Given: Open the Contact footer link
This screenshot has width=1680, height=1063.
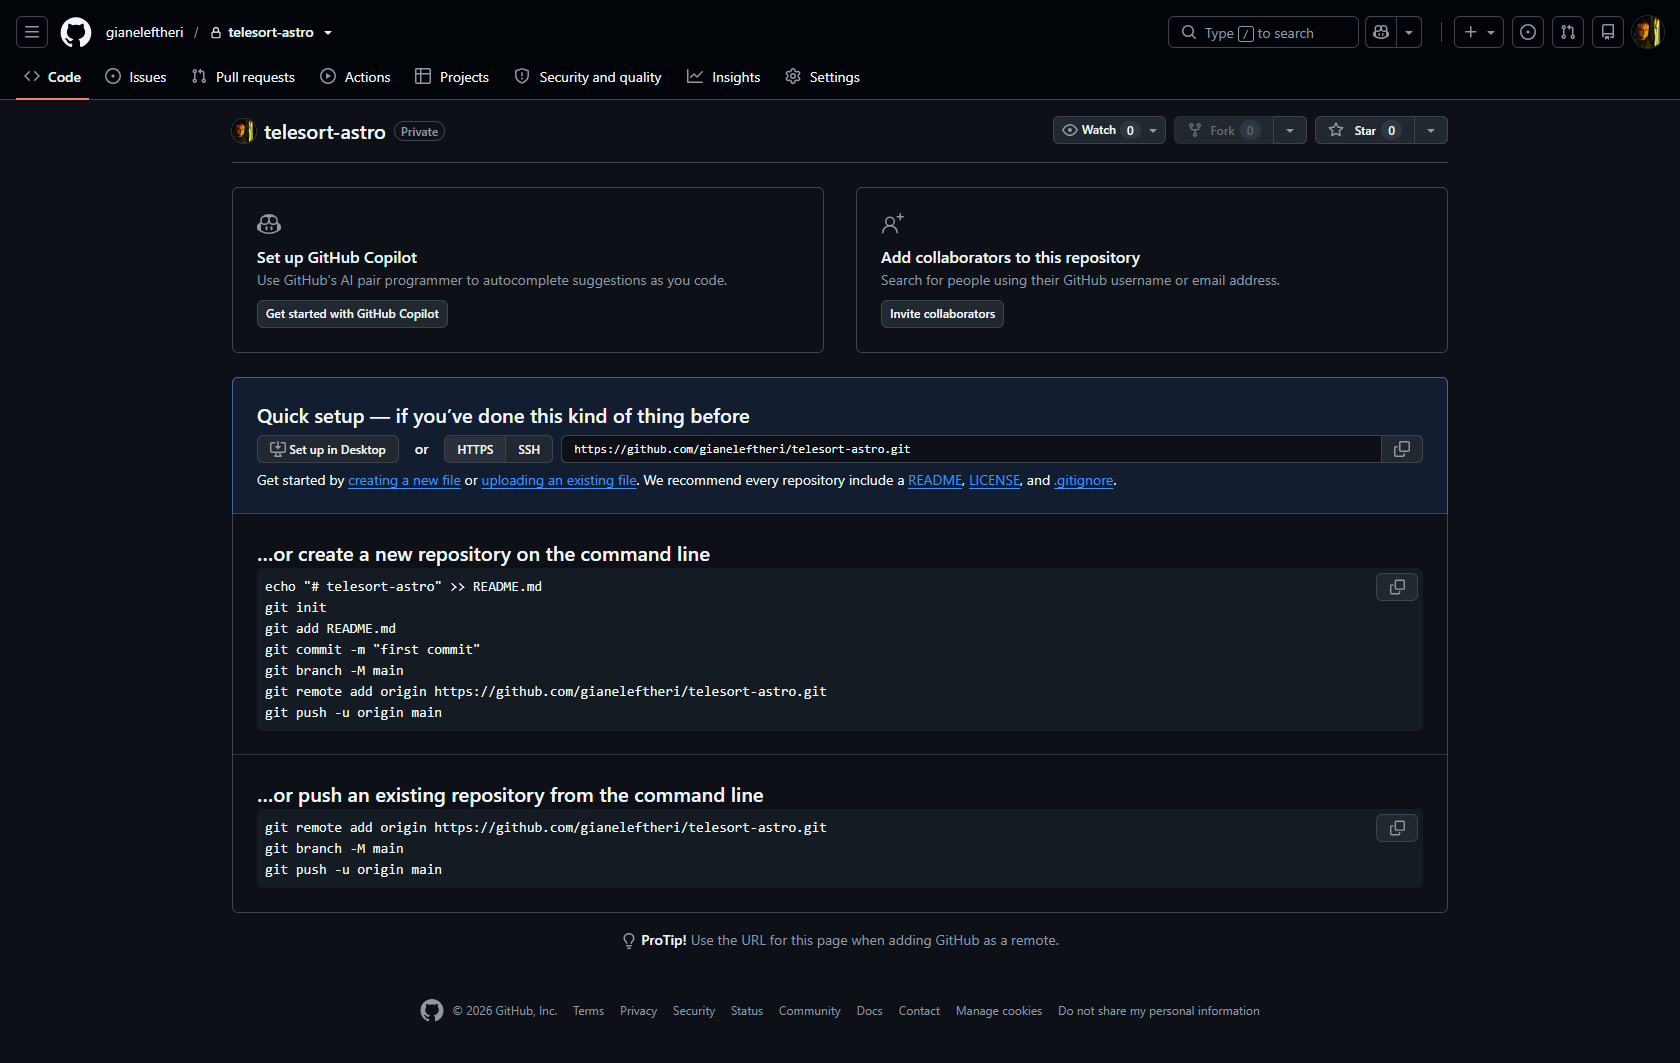Looking at the screenshot, I should [x=919, y=1011].
